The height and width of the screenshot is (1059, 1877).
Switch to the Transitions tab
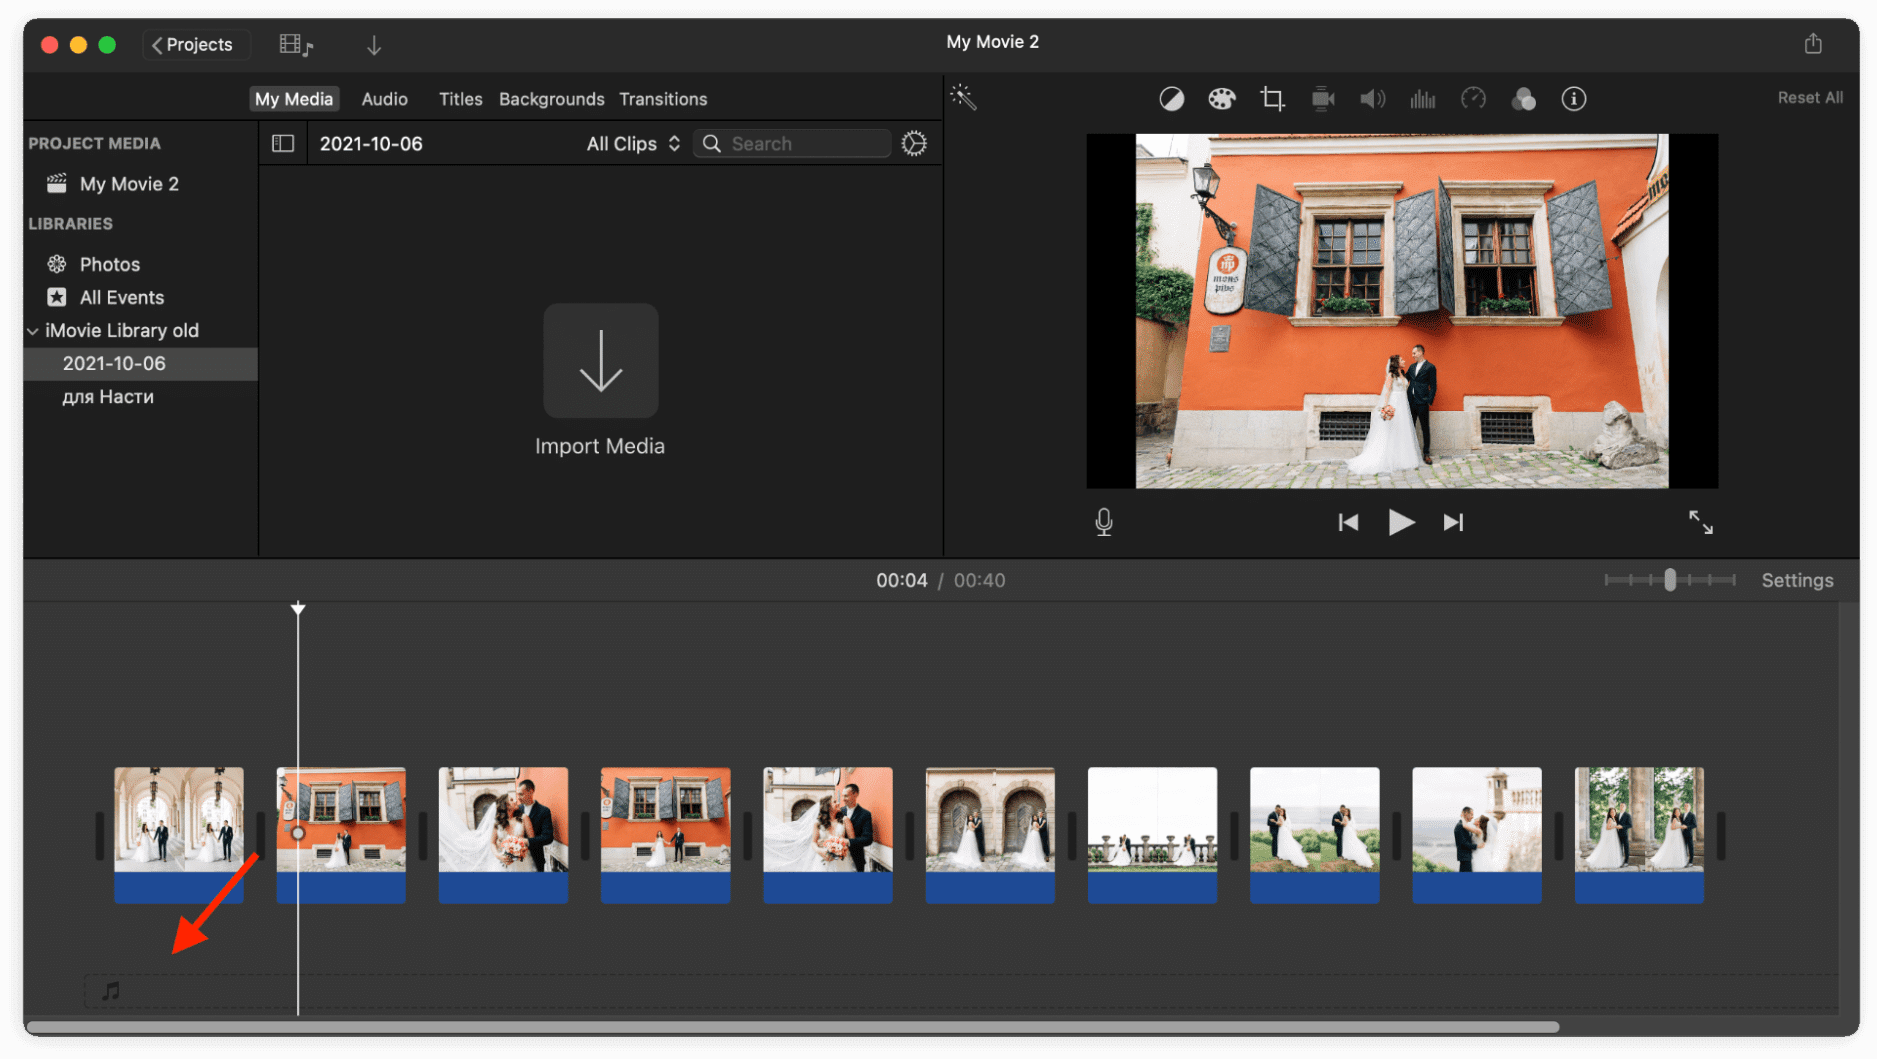point(663,99)
